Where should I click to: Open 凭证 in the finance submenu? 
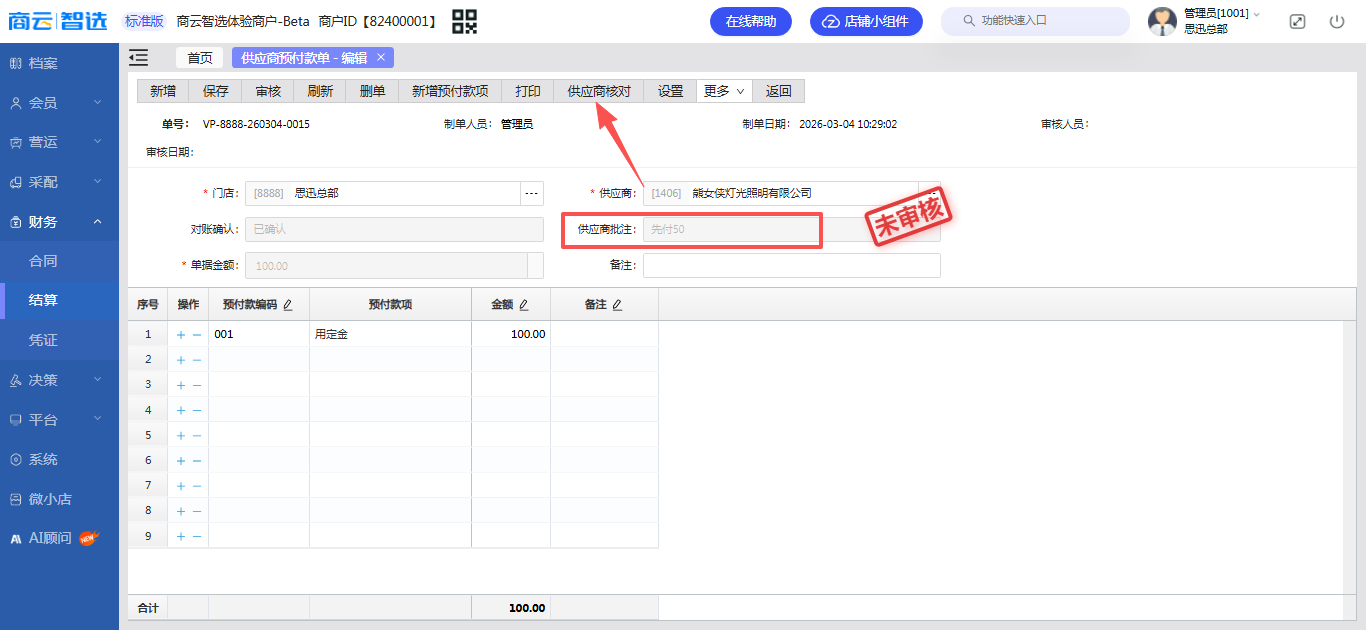pyautogui.click(x=43, y=340)
